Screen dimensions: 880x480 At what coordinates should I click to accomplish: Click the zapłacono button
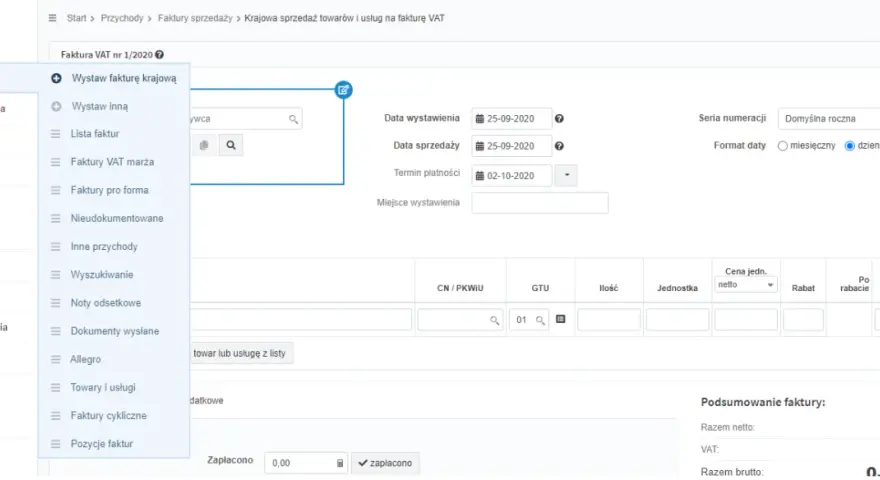[x=385, y=463]
